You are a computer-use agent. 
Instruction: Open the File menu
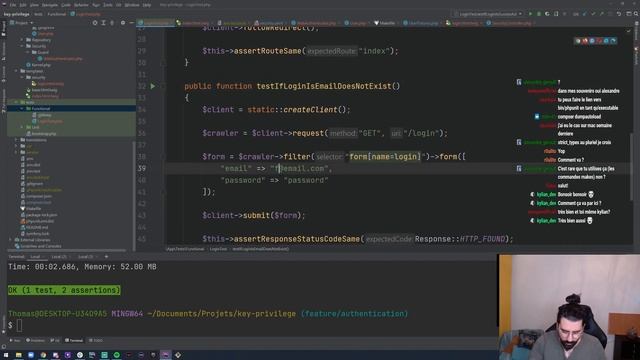coord(13,5)
